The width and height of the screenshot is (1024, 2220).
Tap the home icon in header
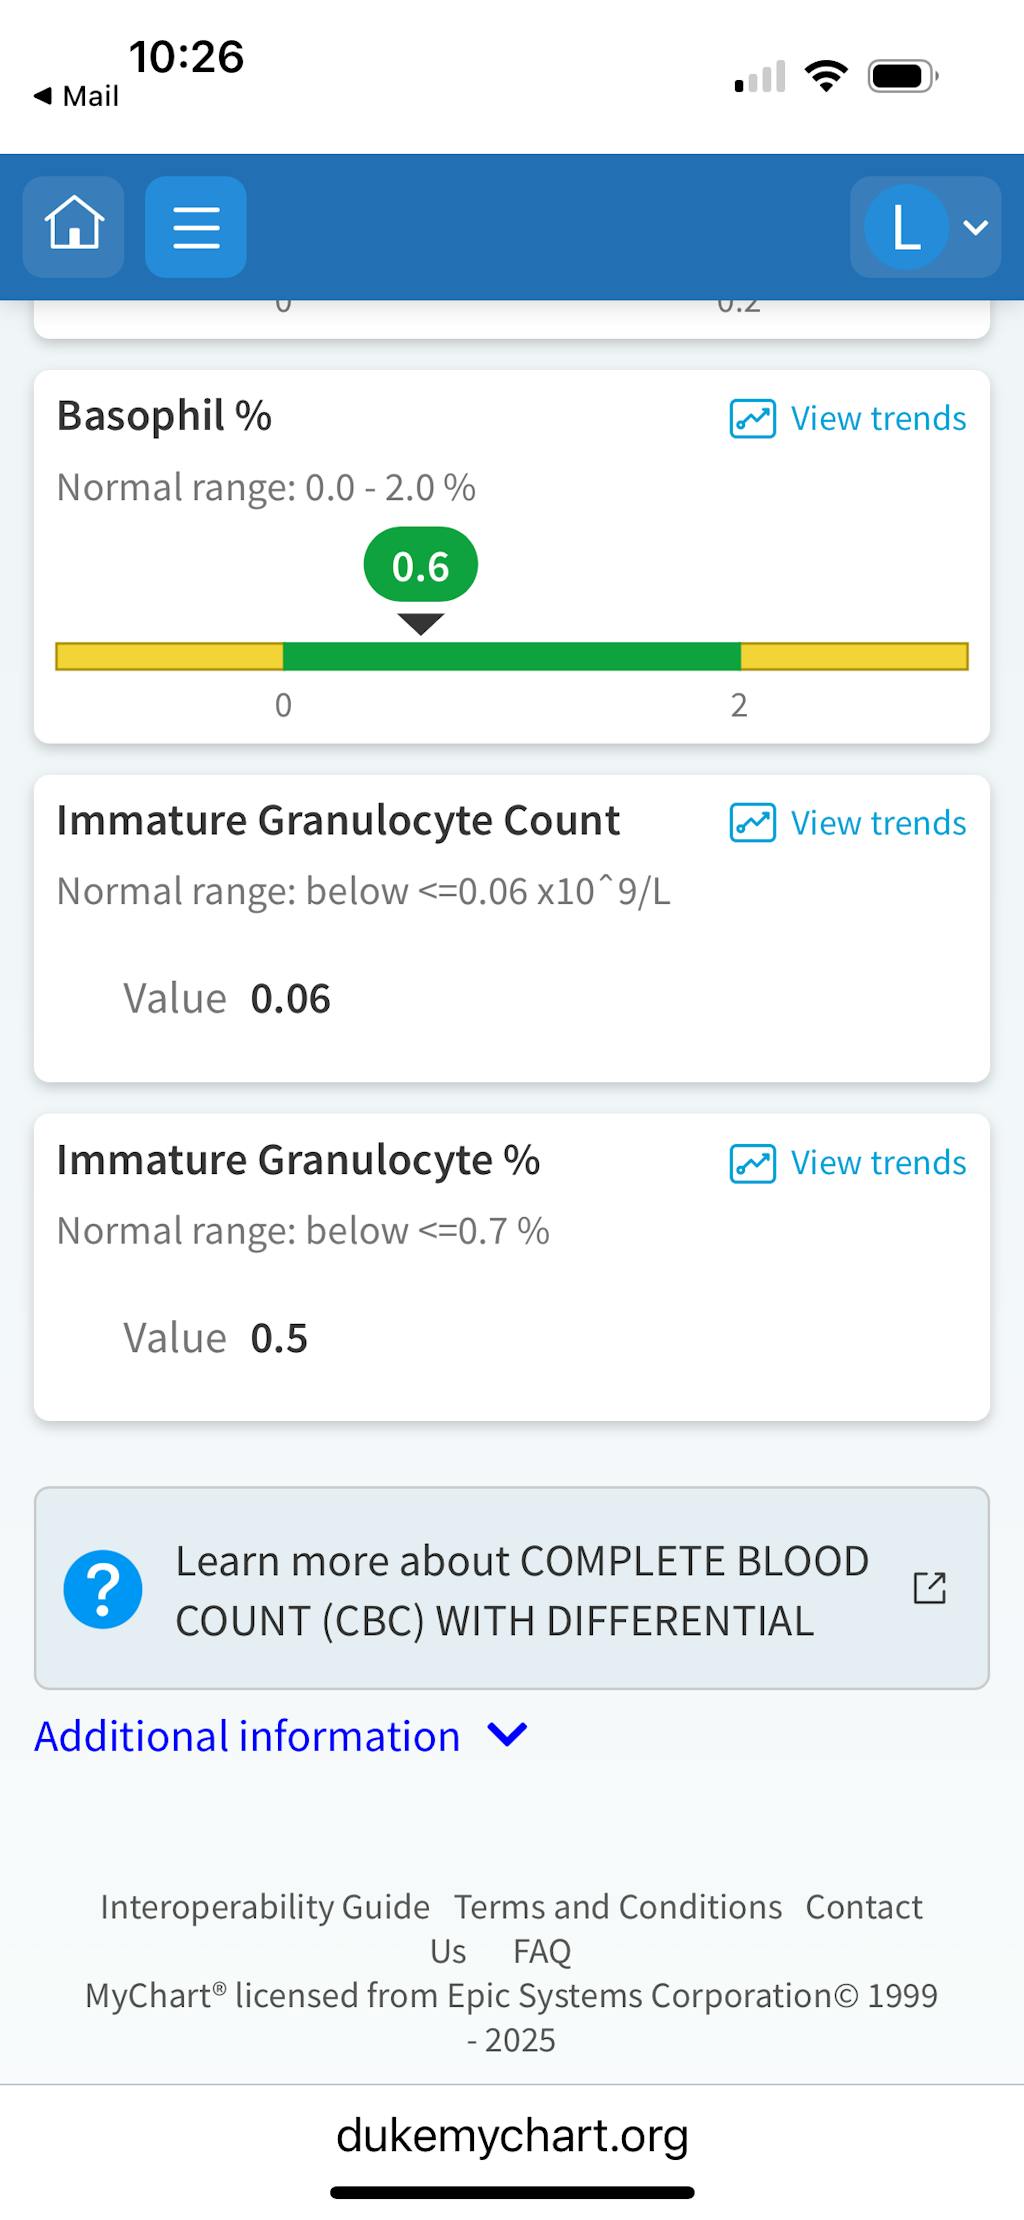coord(74,227)
